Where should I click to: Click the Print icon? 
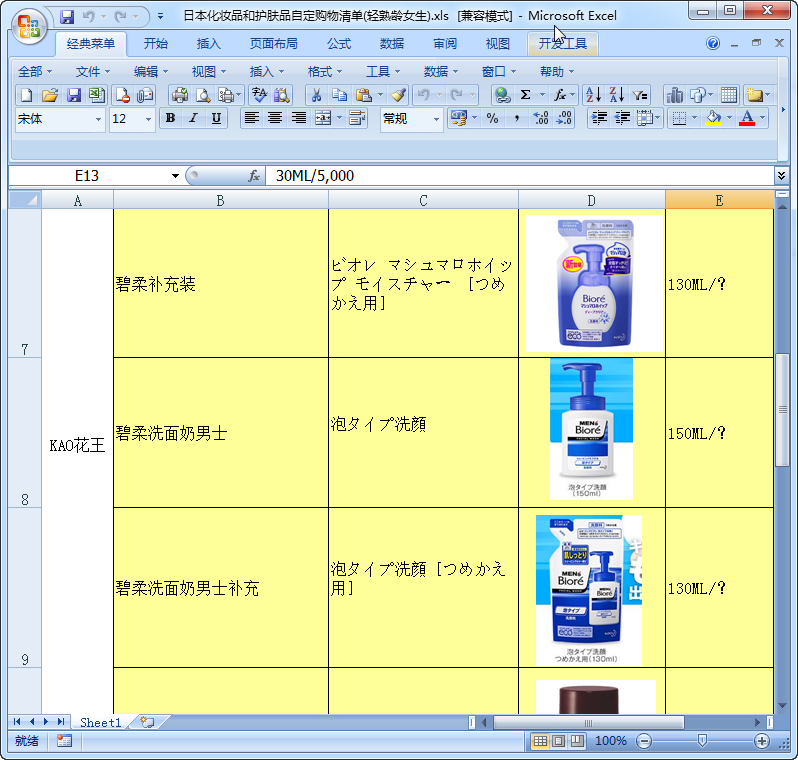179,95
